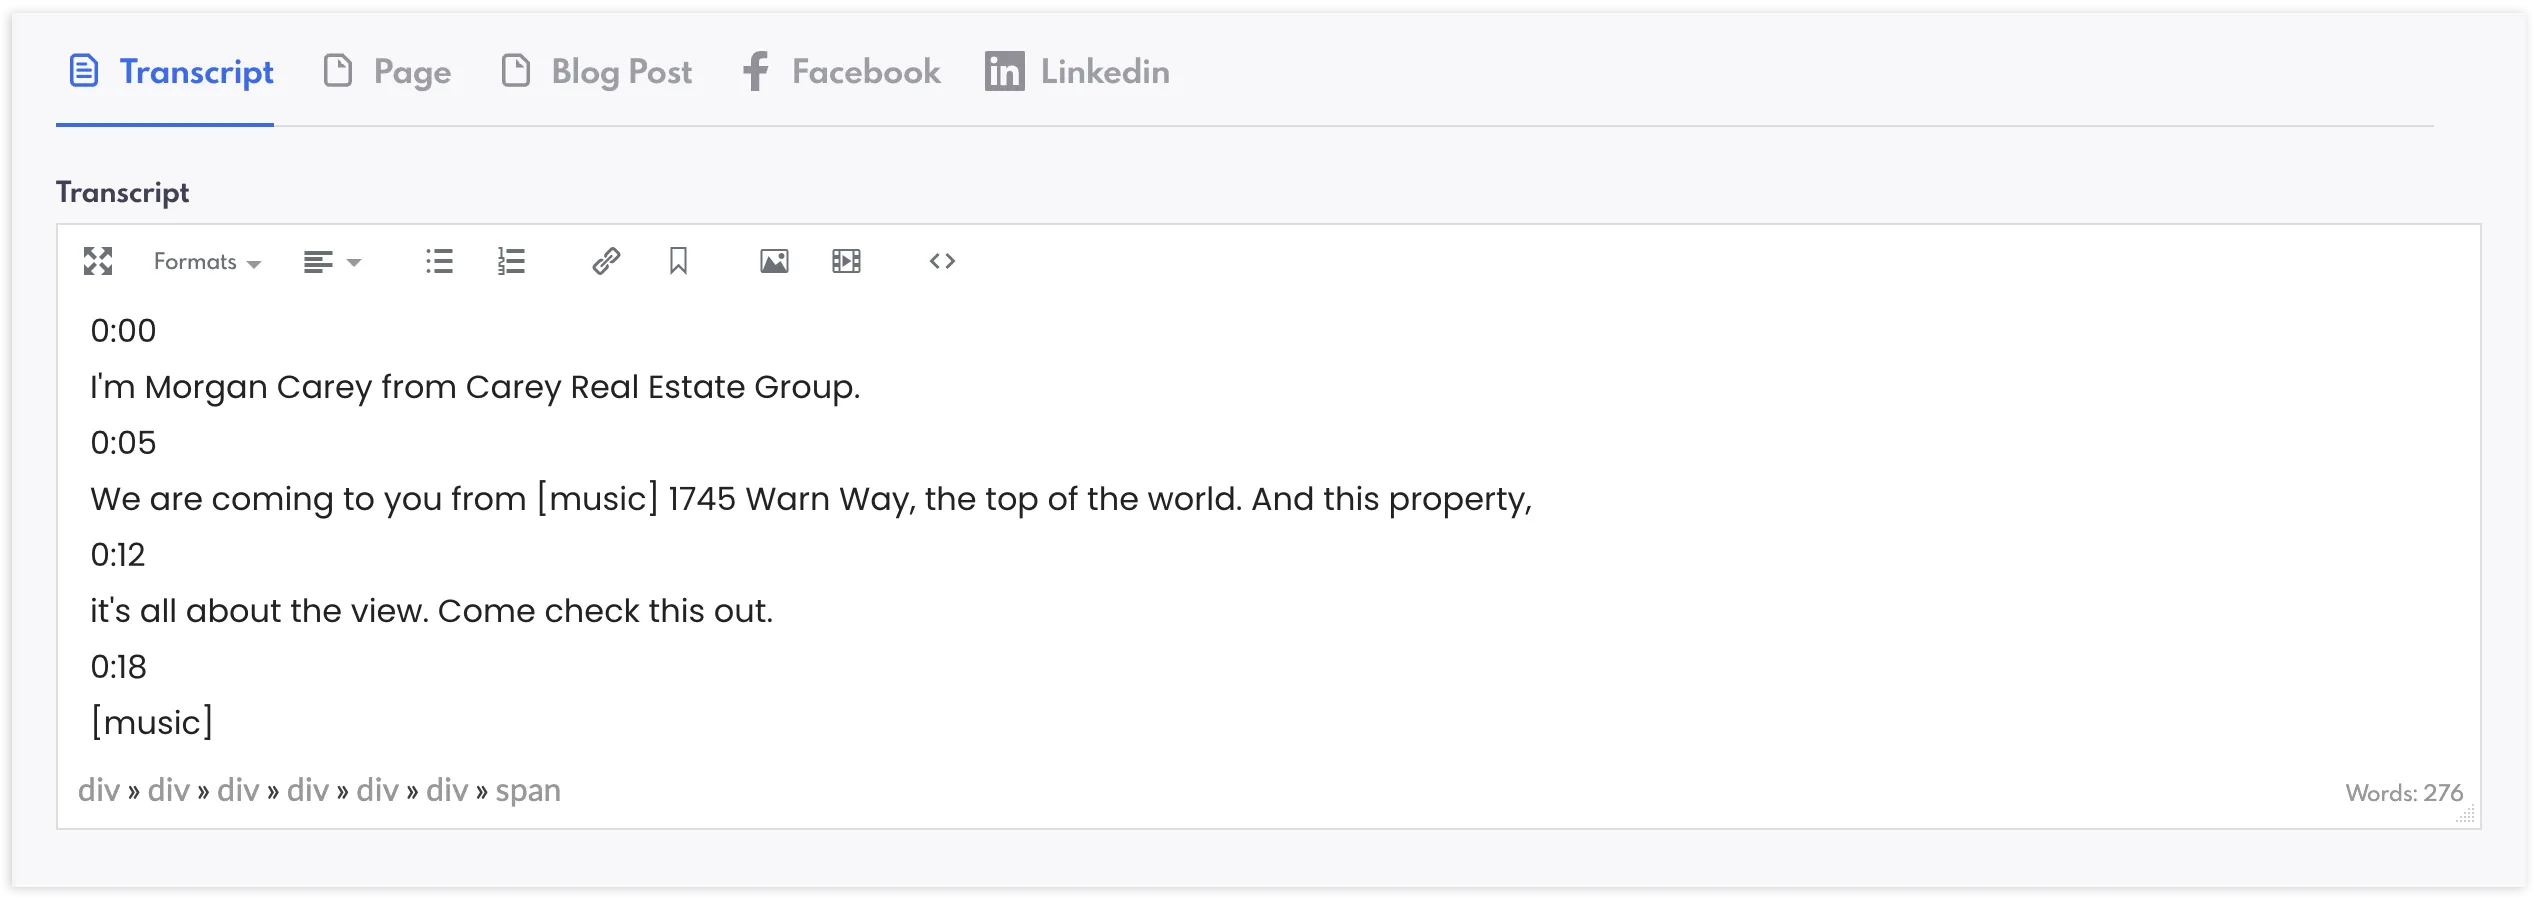Open the Linkedin tab
The height and width of the screenshot is (903, 2541).
pos(1077,72)
